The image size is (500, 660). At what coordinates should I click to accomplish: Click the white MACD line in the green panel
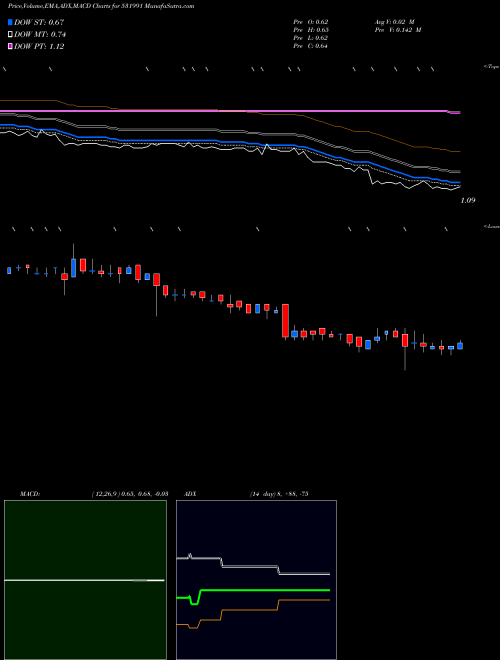click(84, 580)
